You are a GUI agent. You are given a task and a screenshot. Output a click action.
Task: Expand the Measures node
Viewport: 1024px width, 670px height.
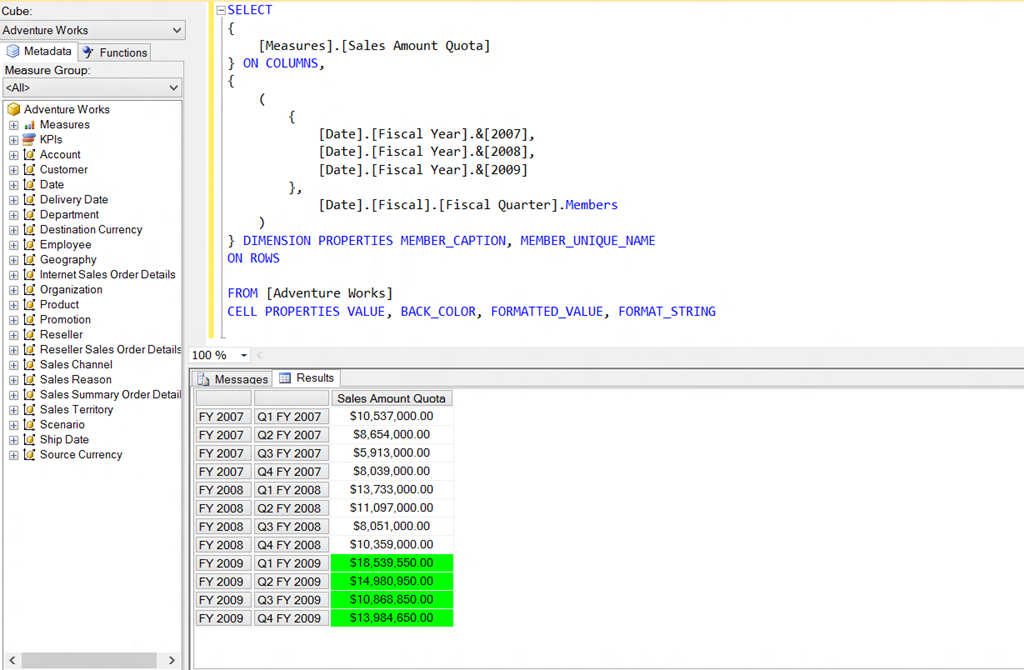point(13,125)
